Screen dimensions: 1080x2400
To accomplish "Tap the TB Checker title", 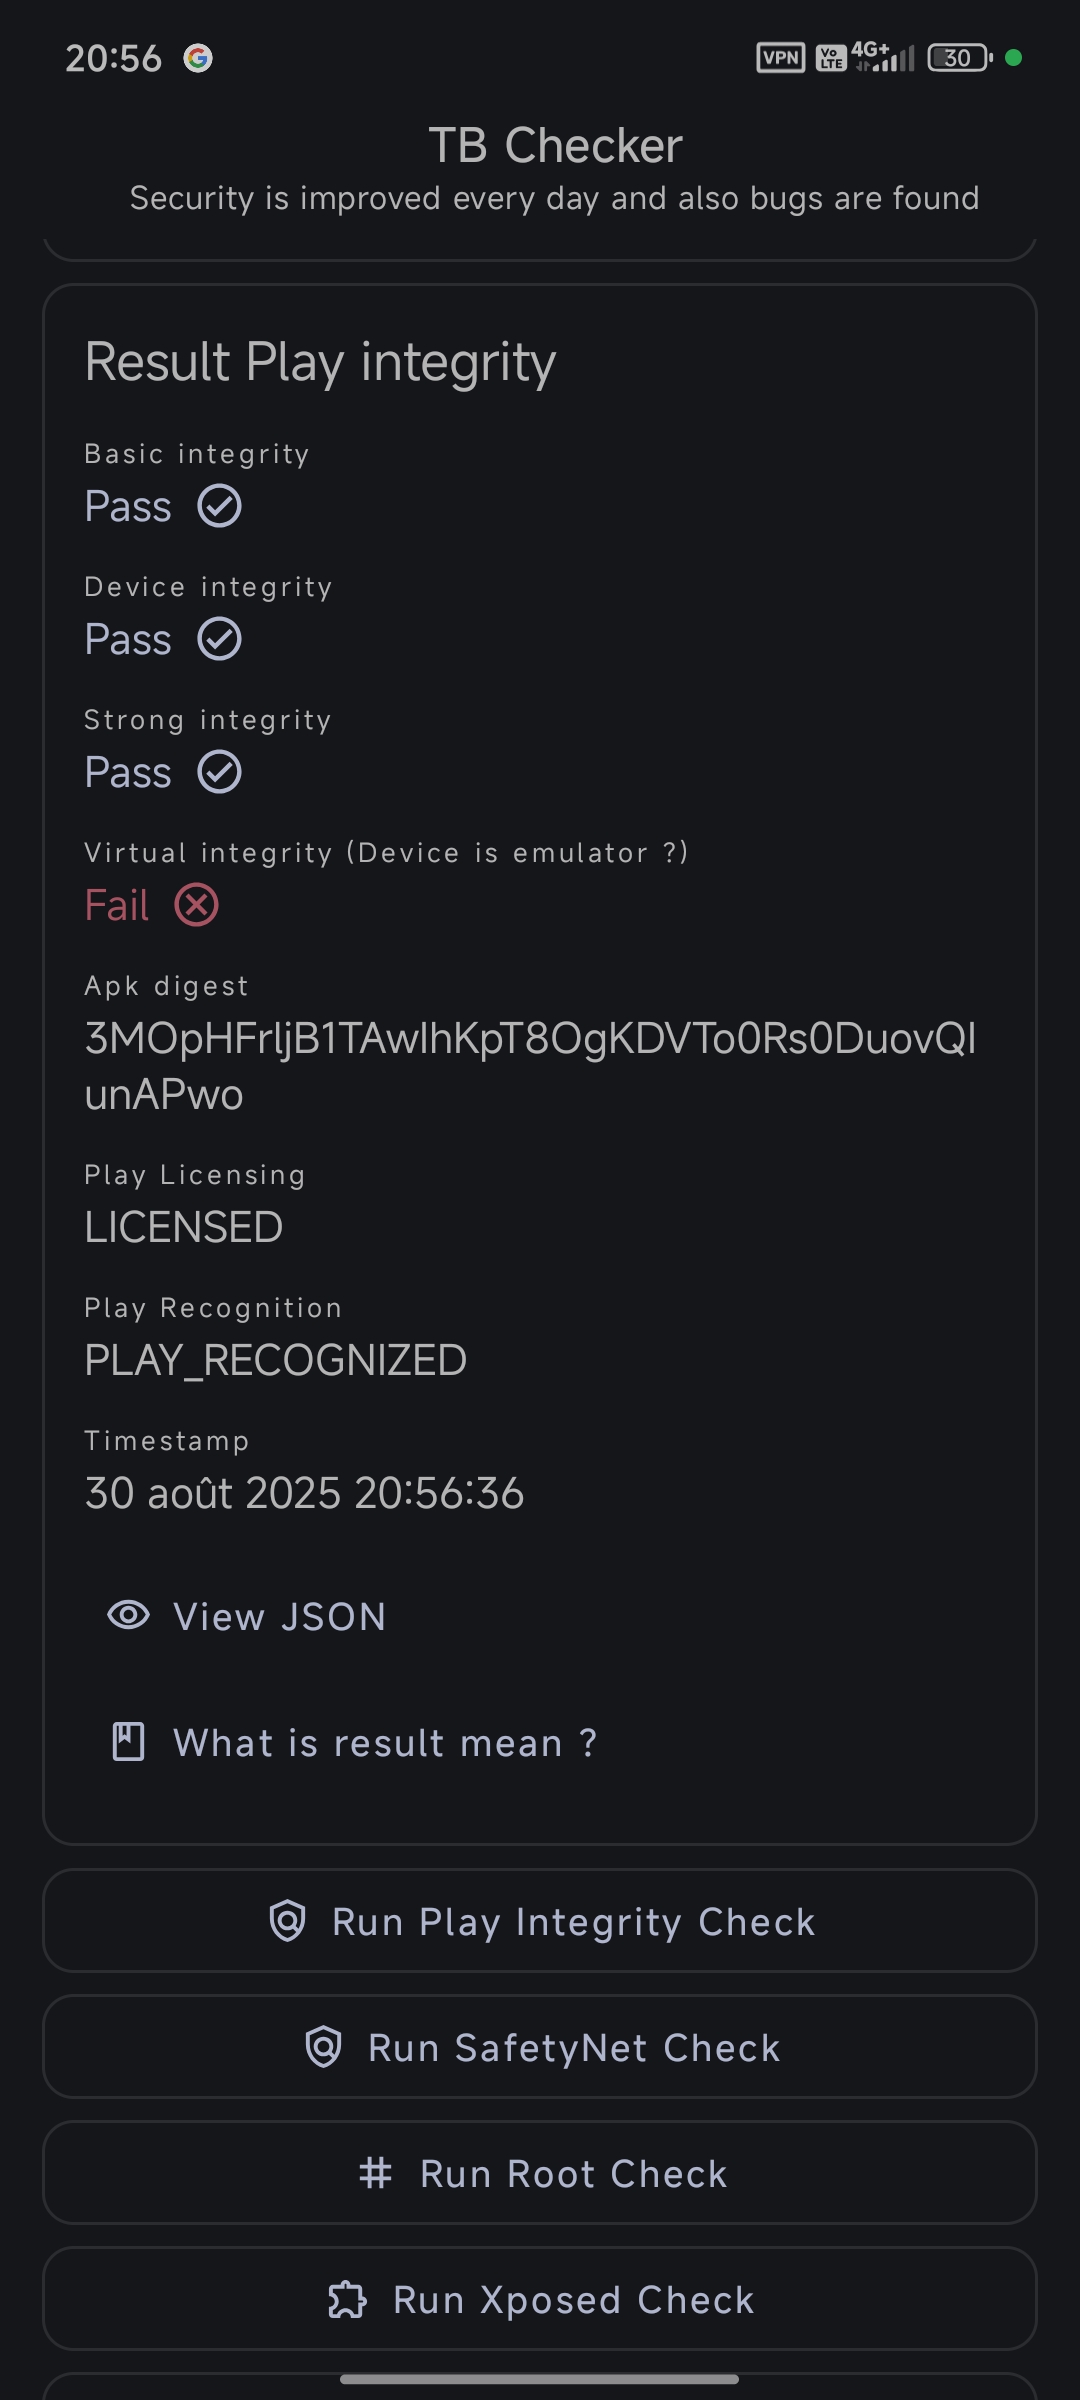I will [x=555, y=146].
